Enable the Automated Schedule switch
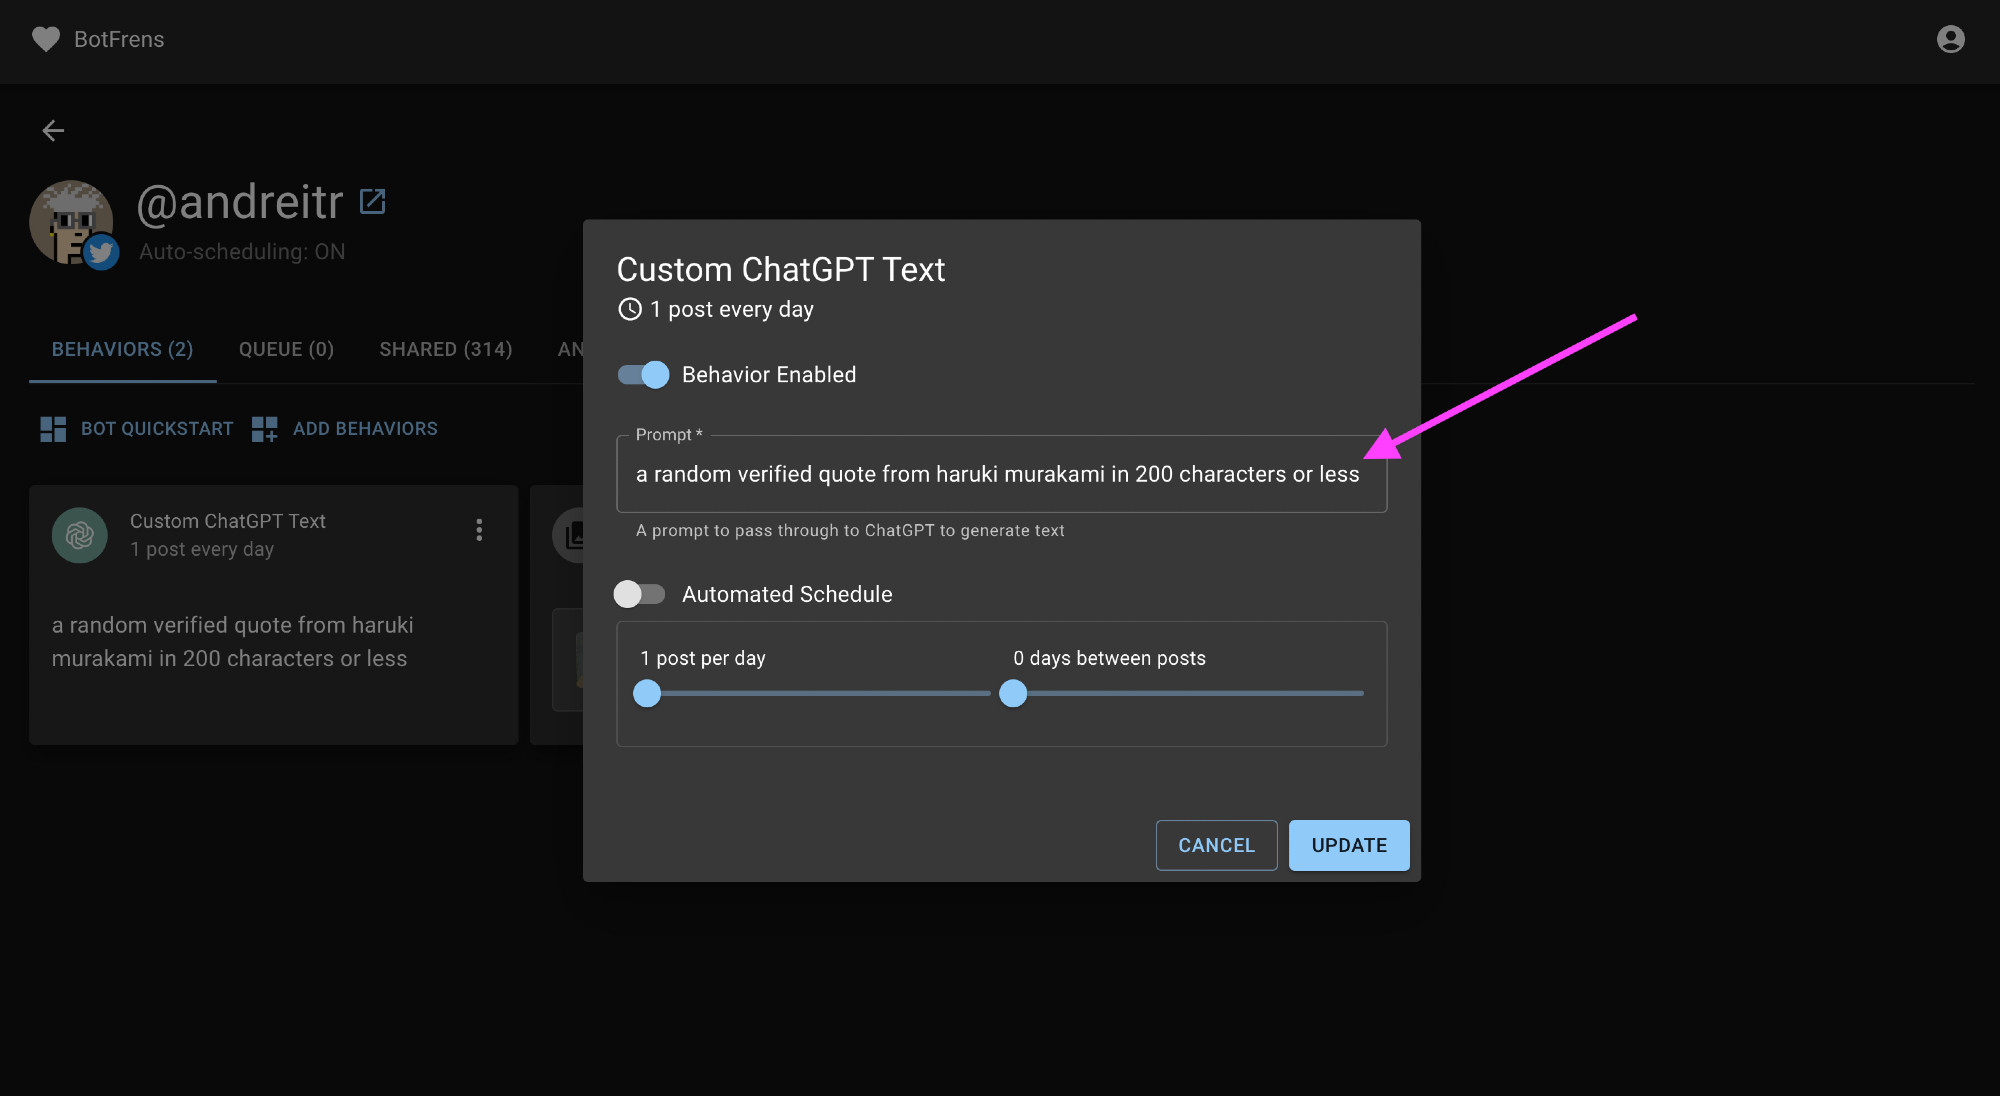2000x1096 pixels. (x=639, y=594)
